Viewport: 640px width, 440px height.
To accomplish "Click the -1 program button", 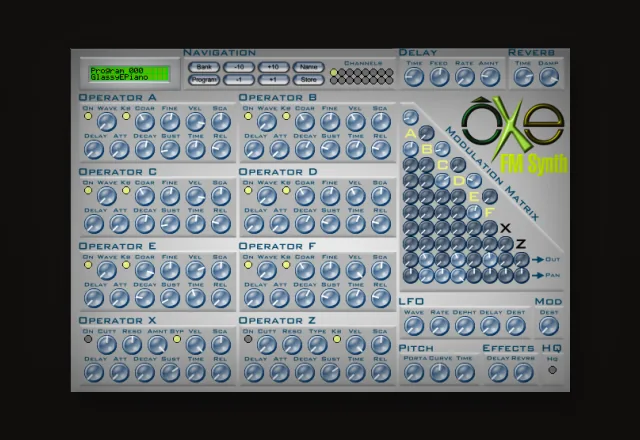I will pos(238,80).
